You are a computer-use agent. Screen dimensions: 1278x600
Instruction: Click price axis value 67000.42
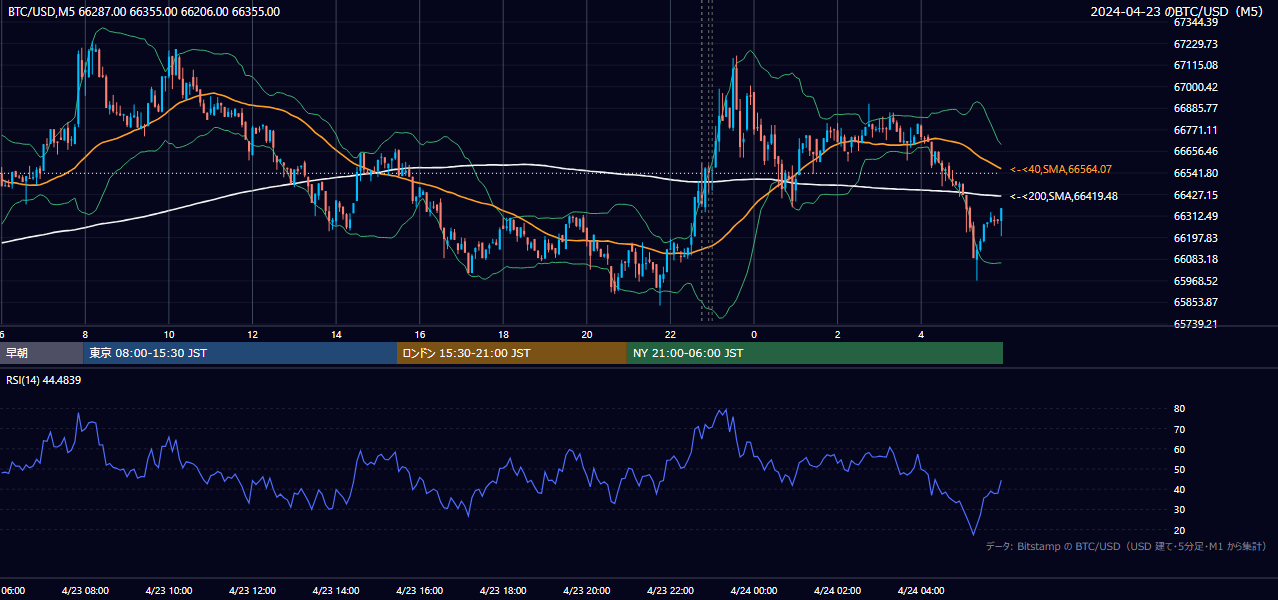(1196, 87)
